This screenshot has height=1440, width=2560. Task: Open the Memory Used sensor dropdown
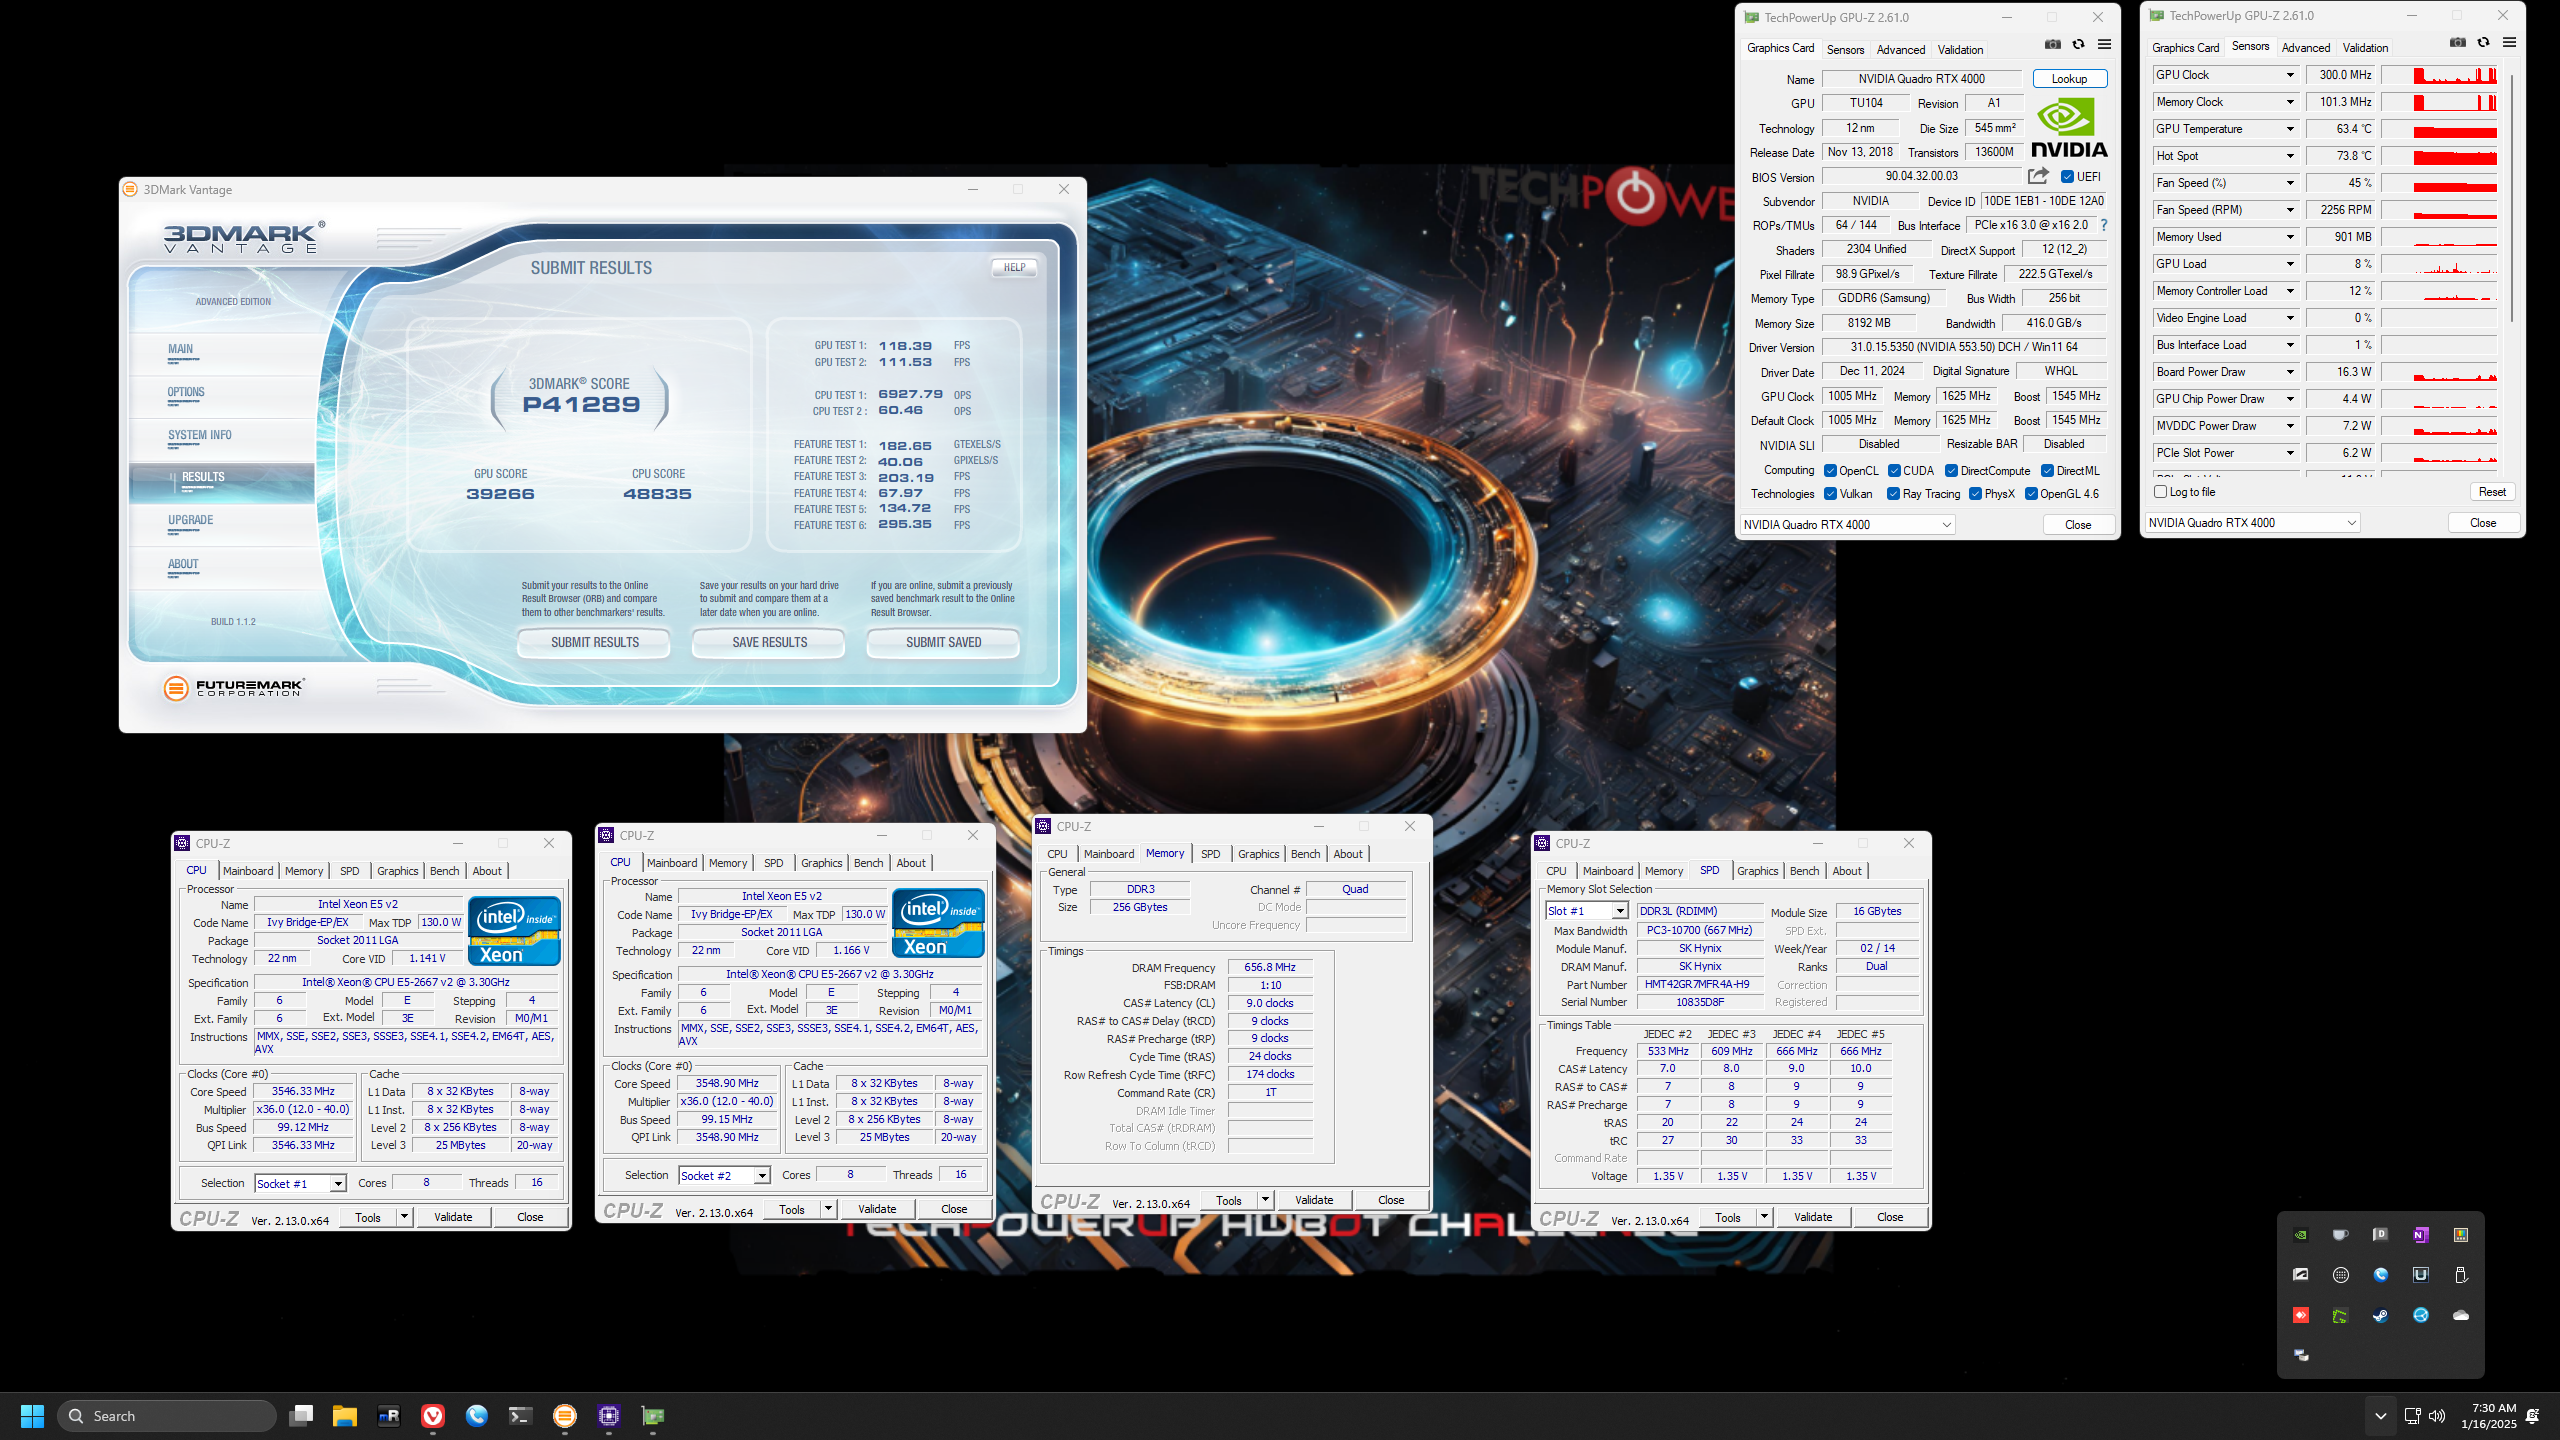(2290, 237)
